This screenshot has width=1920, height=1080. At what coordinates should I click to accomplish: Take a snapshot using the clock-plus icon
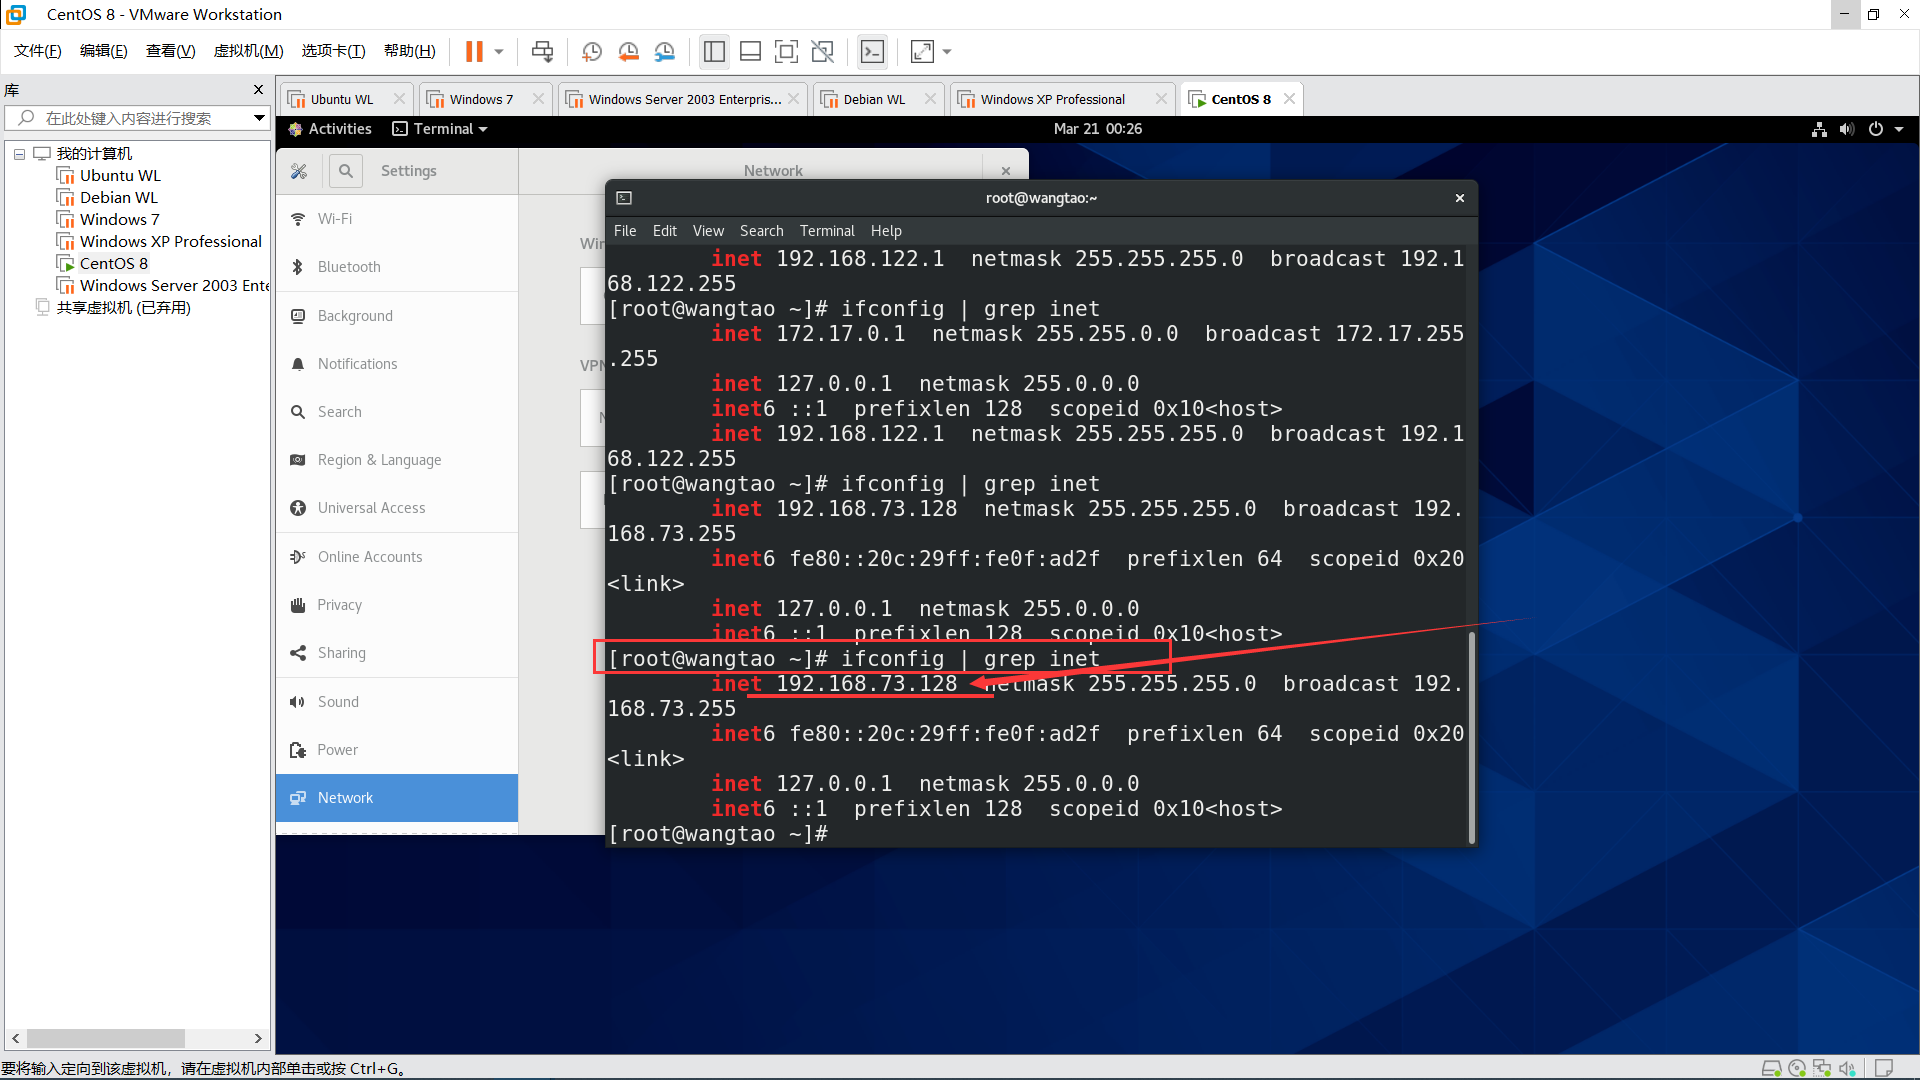tap(592, 51)
